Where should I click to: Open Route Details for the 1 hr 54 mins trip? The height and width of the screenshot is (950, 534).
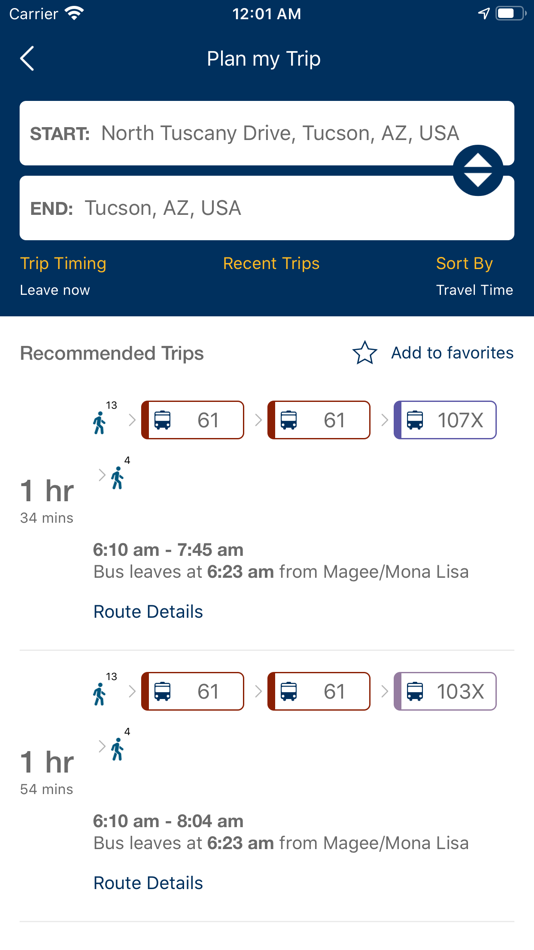(148, 883)
